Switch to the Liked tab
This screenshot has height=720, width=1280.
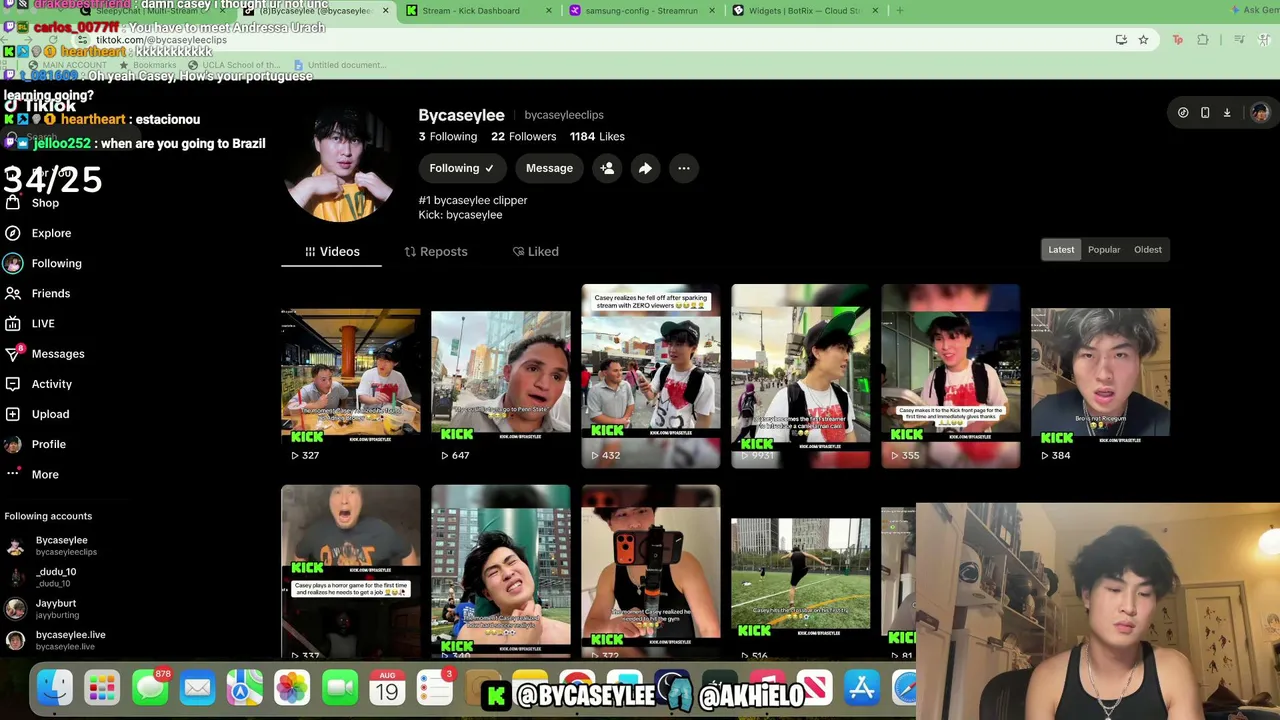point(536,252)
